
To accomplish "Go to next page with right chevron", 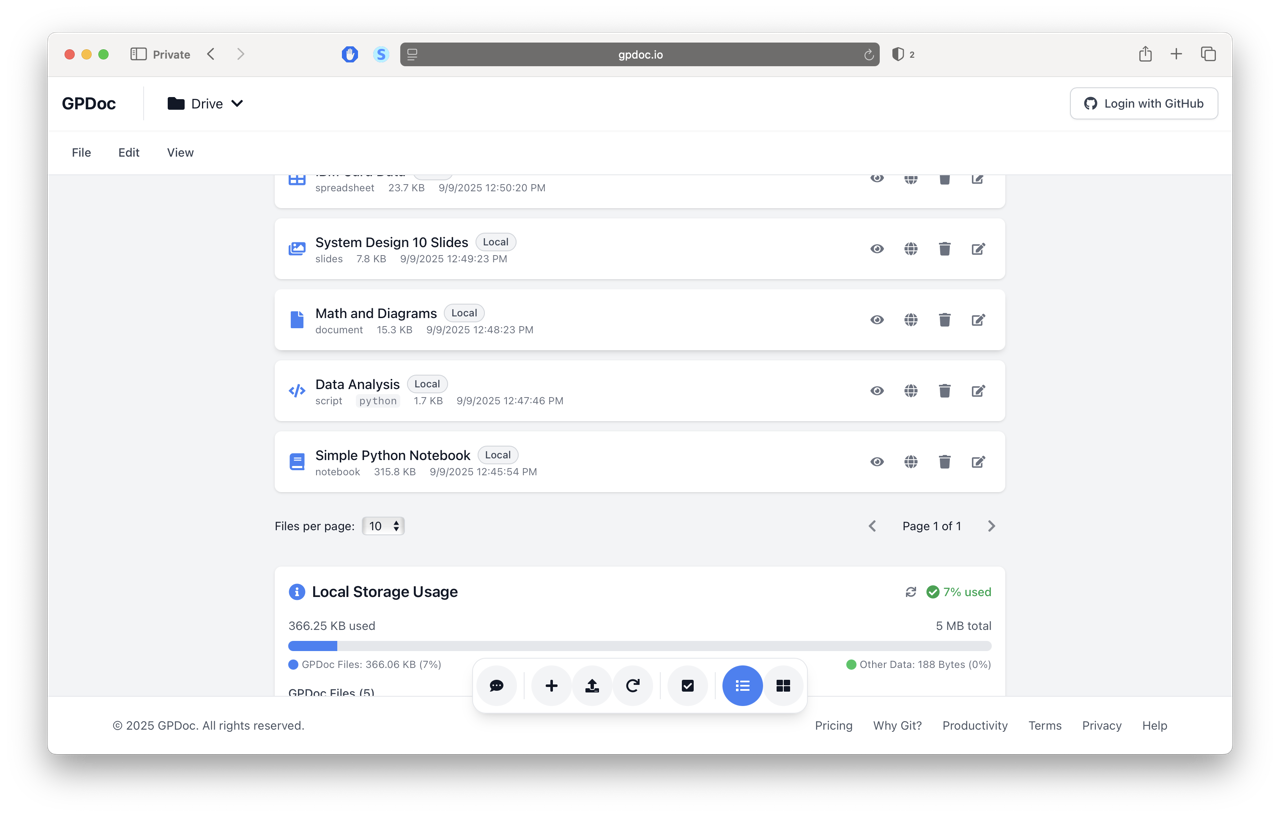I will (x=991, y=526).
